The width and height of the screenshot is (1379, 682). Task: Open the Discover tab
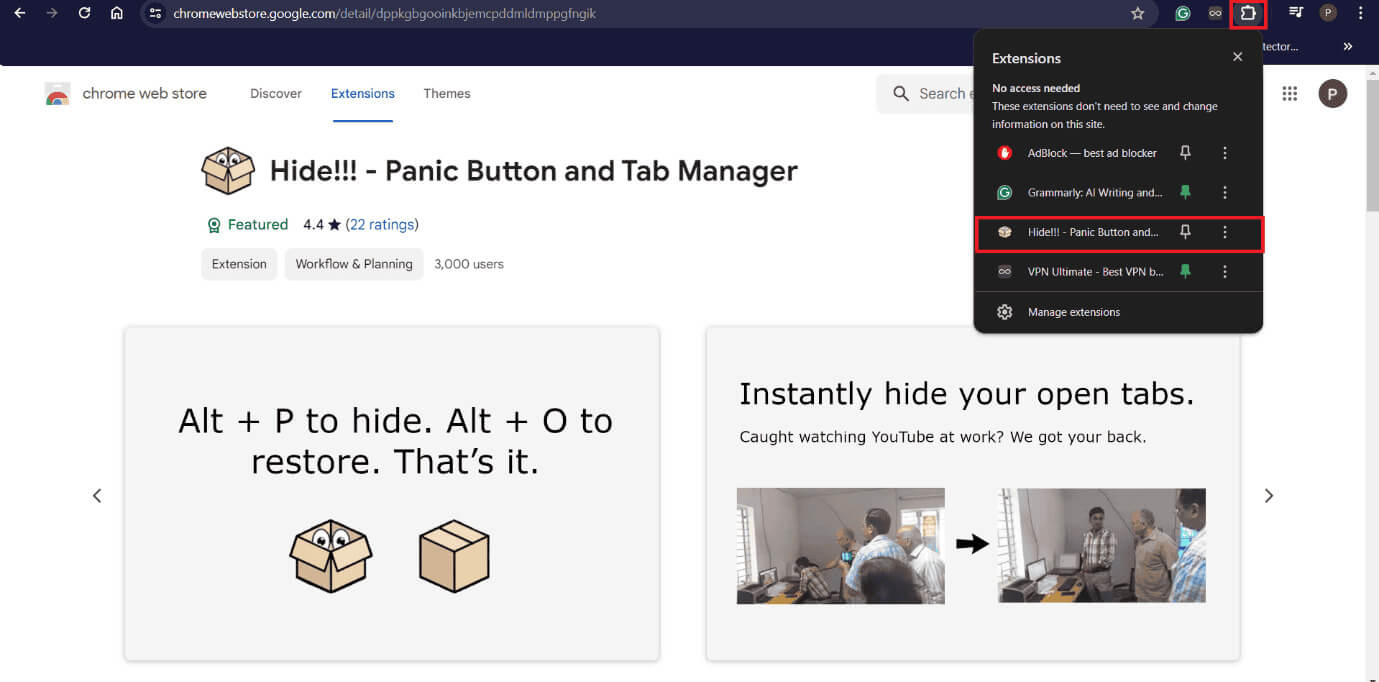276,93
